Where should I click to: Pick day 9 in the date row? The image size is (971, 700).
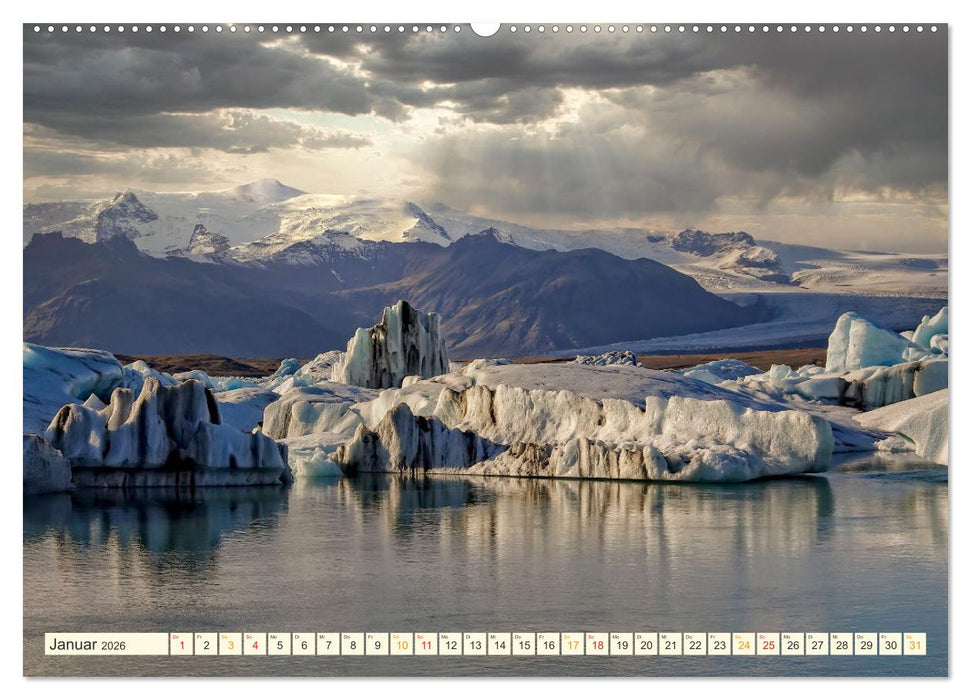click(377, 645)
